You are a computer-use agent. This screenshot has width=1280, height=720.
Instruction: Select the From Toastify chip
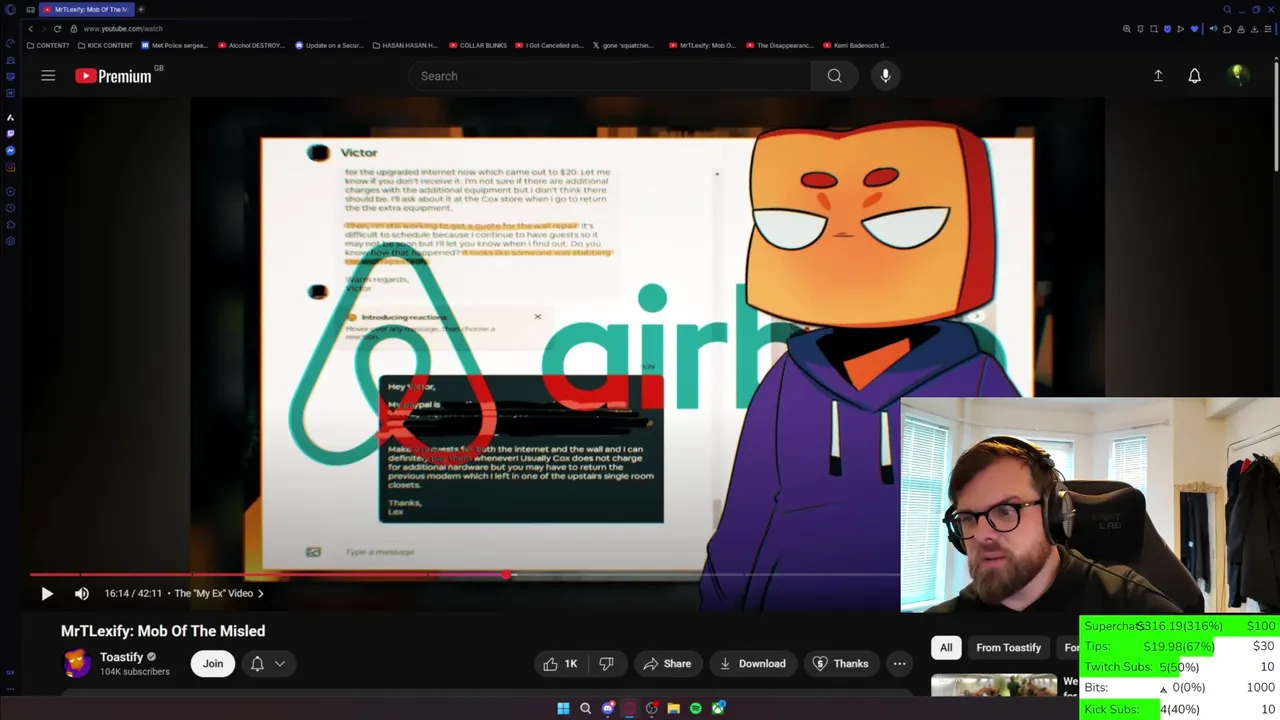pos(1008,648)
